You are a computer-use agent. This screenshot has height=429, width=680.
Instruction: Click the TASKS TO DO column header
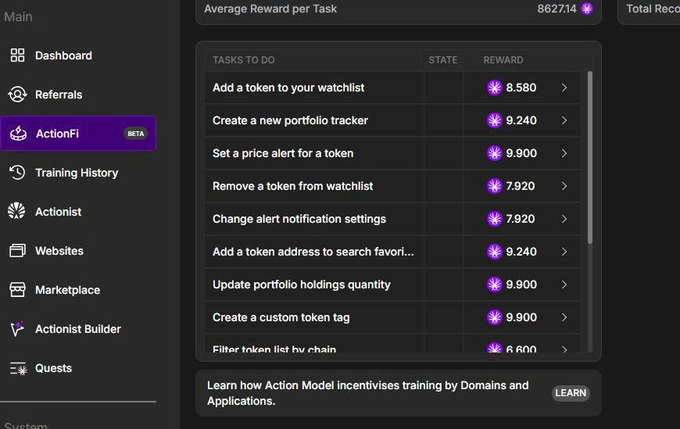tap(243, 60)
